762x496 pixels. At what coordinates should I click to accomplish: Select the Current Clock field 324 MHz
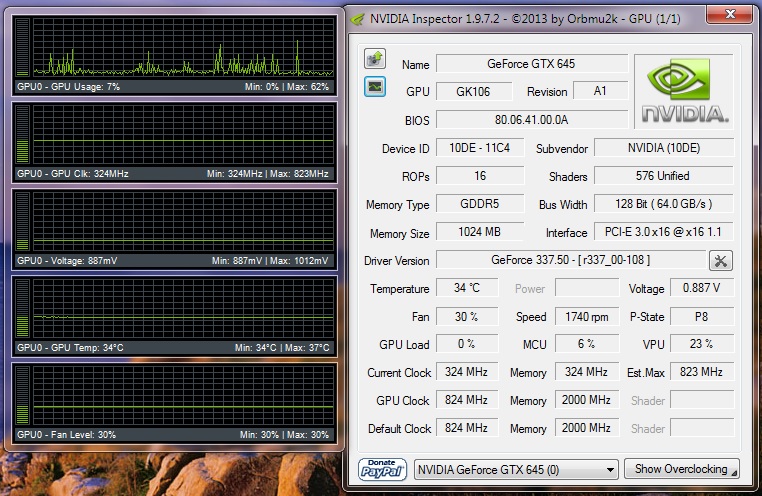coord(467,372)
